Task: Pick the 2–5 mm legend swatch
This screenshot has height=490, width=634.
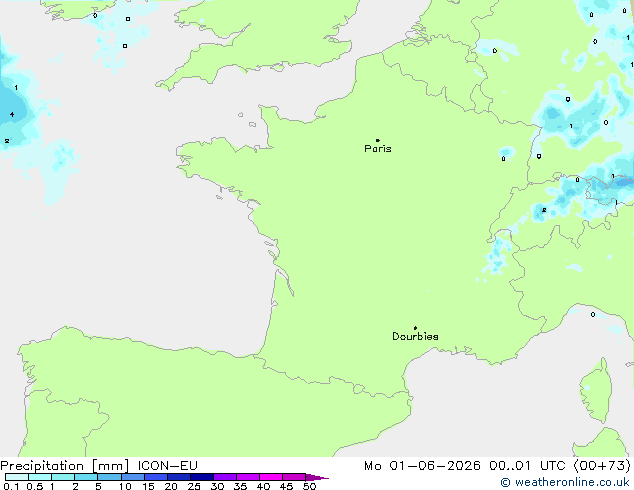Action: (86, 477)
